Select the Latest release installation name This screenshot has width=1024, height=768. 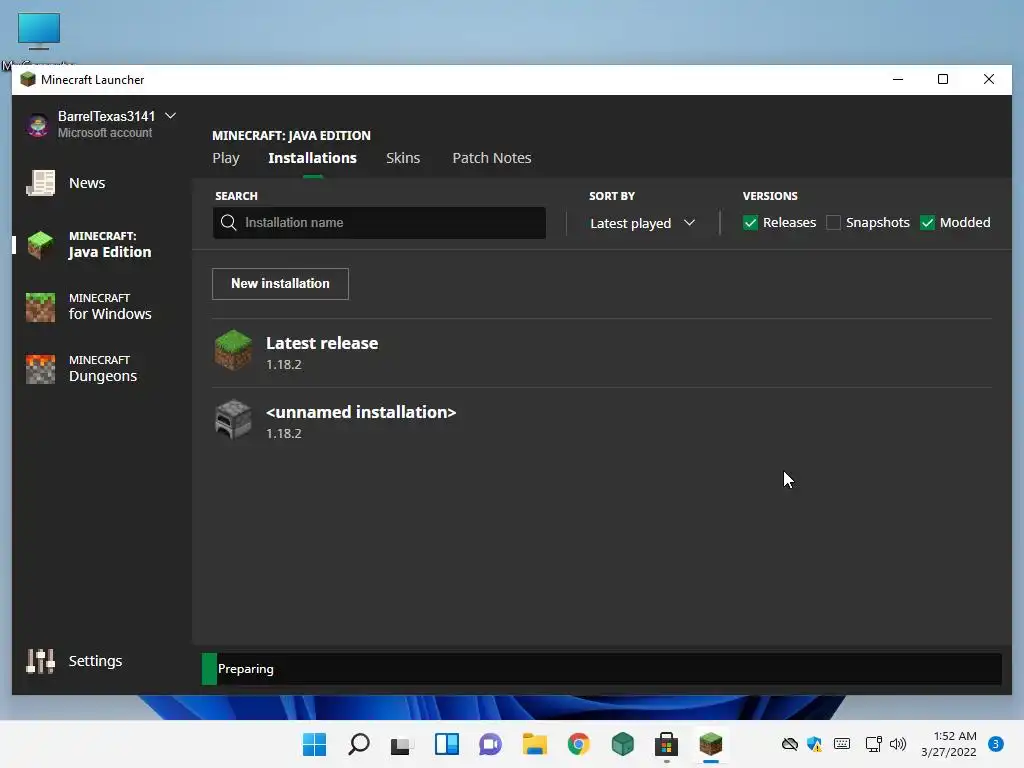click(322, 343)
